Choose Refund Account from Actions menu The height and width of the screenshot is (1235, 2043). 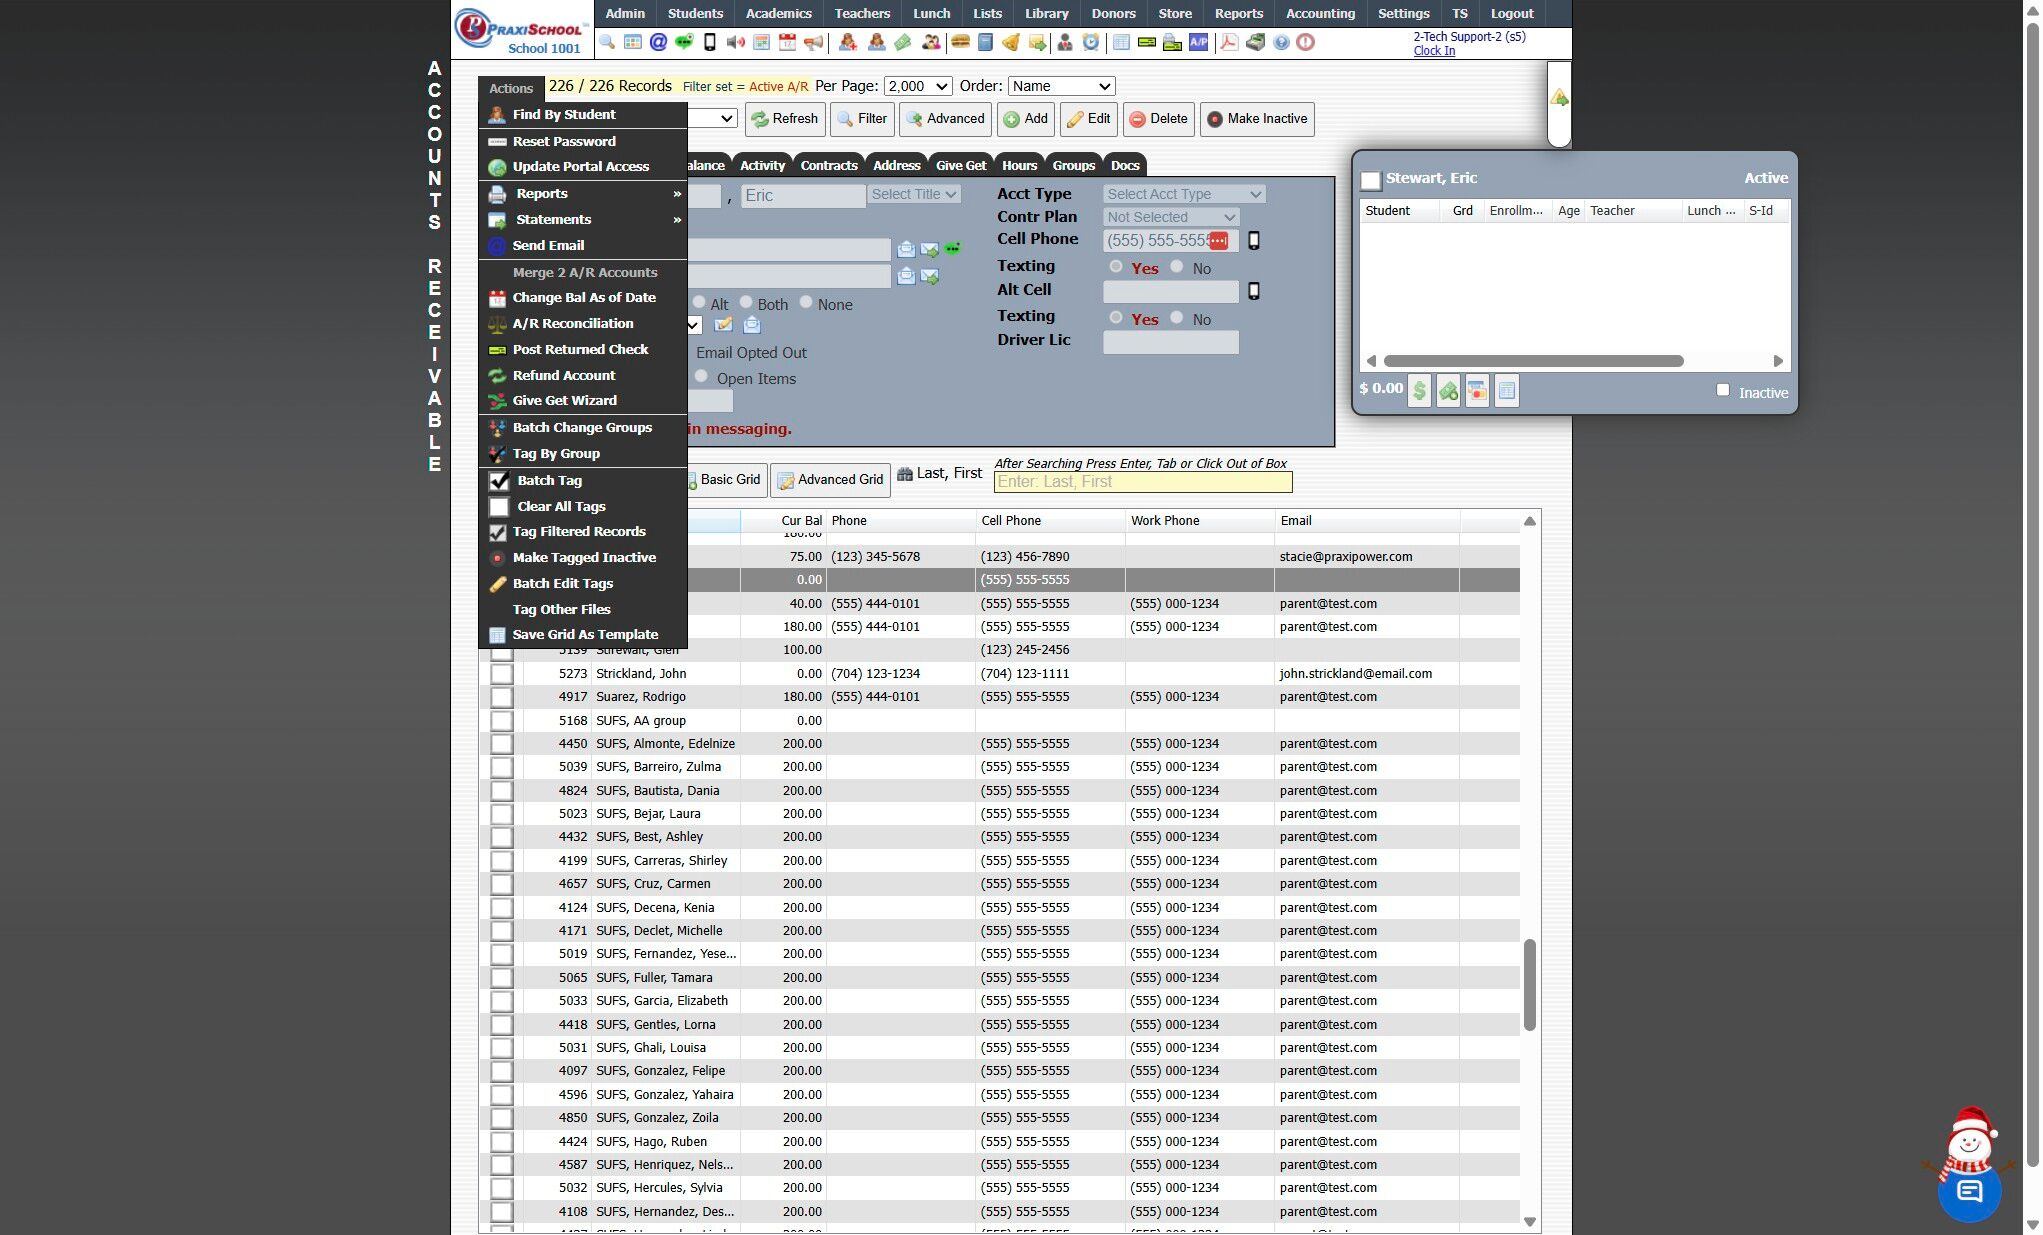(564, 375)
